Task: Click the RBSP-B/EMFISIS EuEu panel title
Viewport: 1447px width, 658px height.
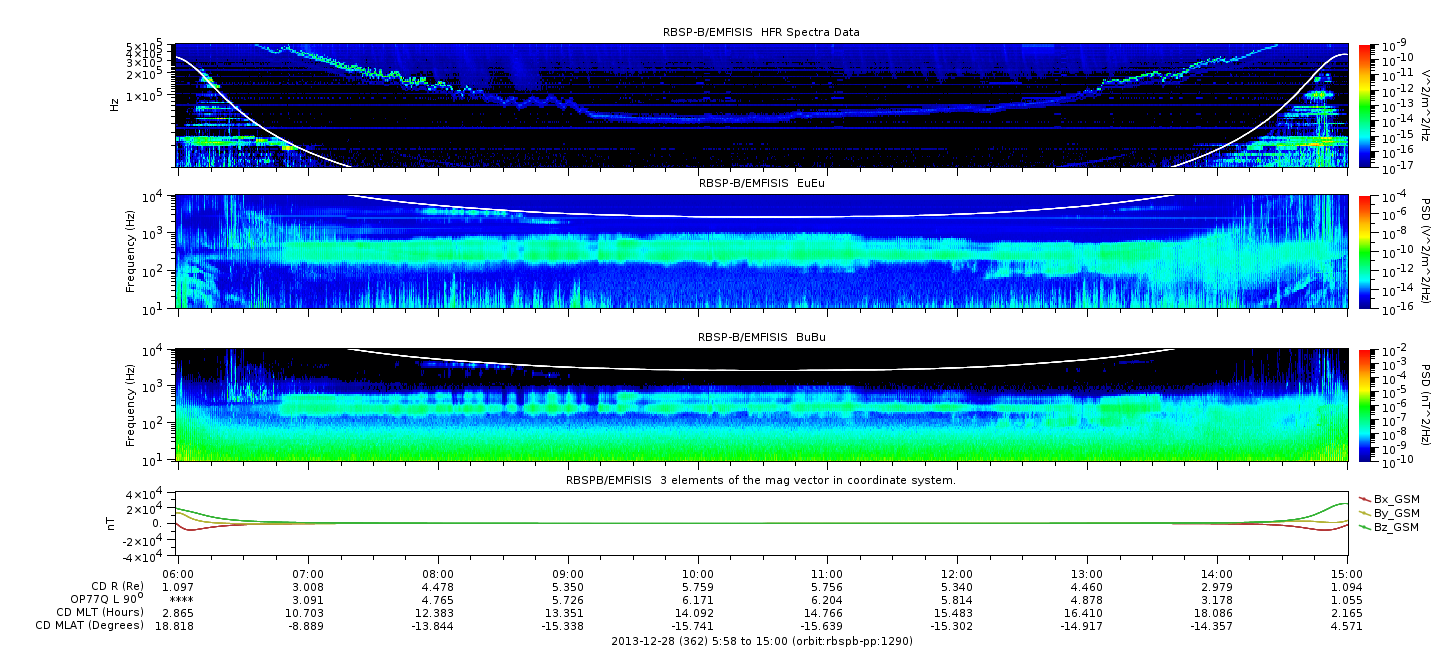Action: click(761, 184)
